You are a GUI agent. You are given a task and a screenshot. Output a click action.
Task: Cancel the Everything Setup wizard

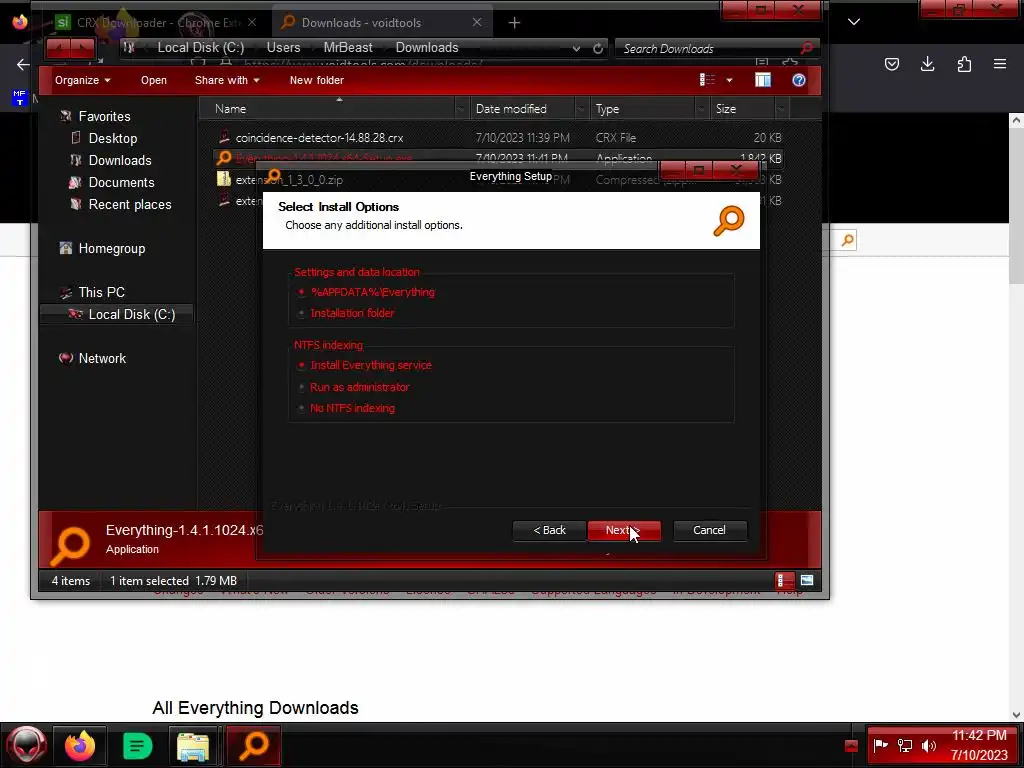click(709, 530)
